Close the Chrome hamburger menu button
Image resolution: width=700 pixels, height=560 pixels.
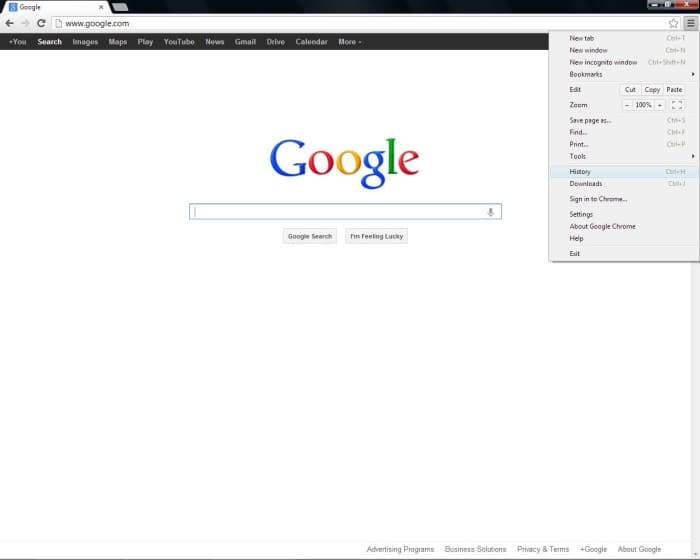(x=691, y=23)
